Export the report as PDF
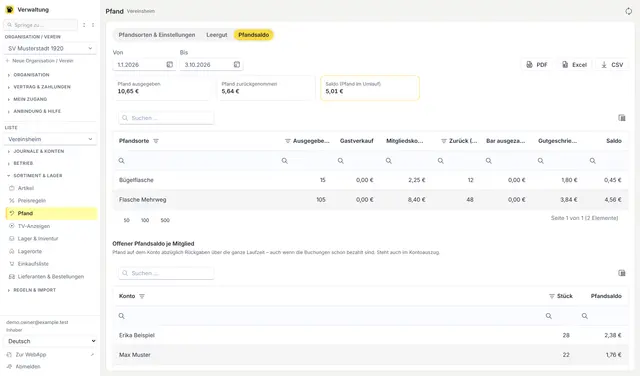The height and width of the screenshot is (376, 640). click(x=536, y=65)
